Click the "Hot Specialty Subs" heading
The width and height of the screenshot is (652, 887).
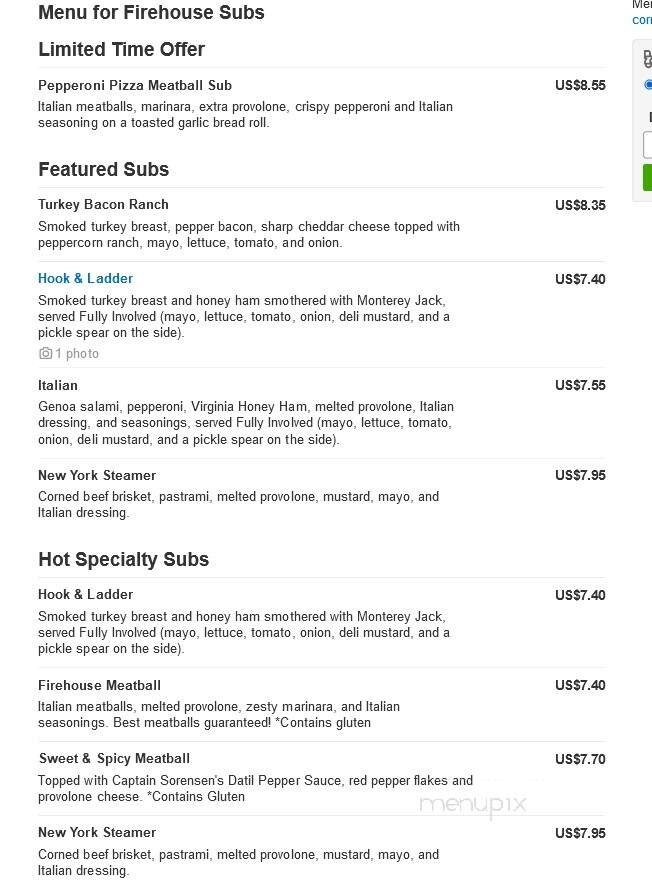tap(123, 559)
